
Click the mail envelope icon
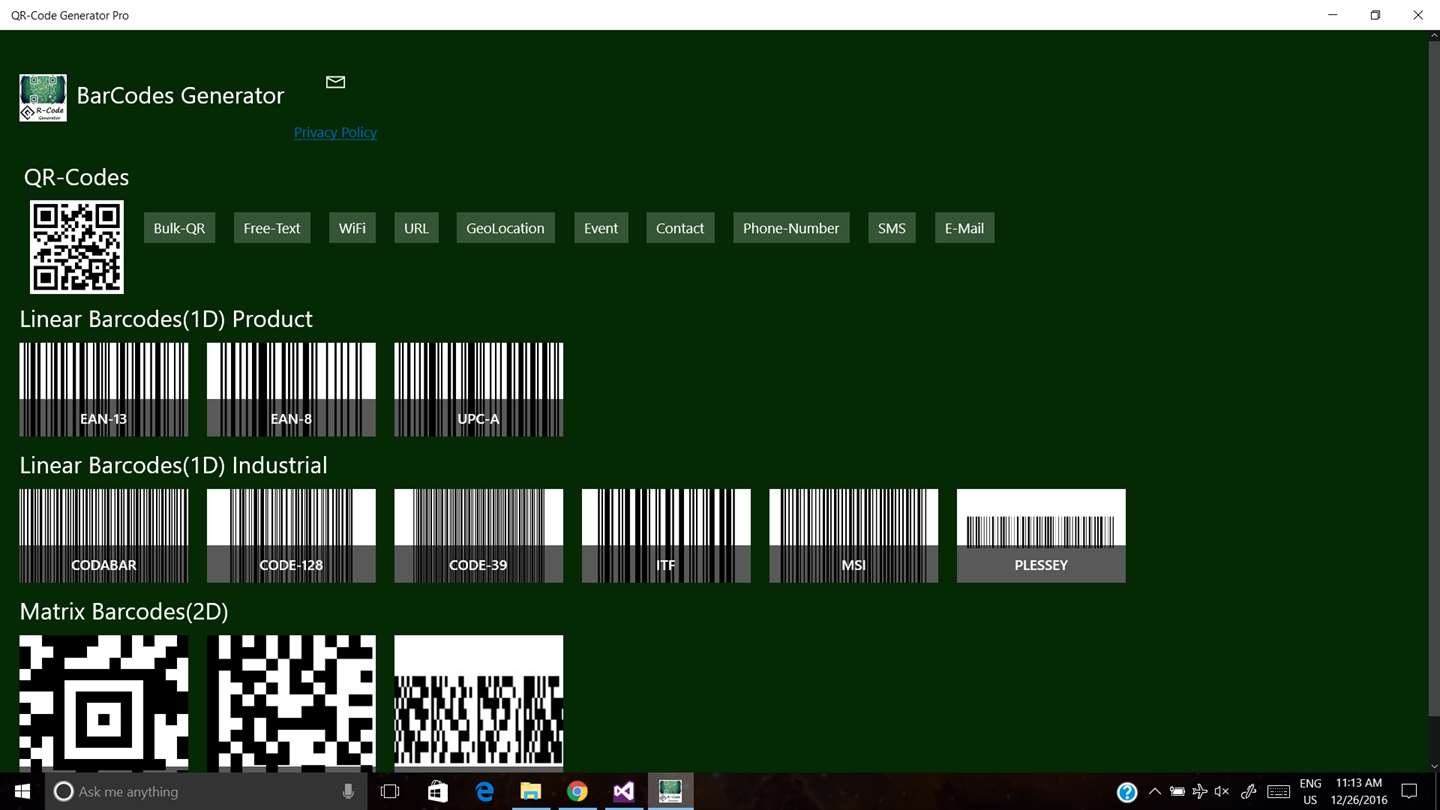click(x=335, y=82)
